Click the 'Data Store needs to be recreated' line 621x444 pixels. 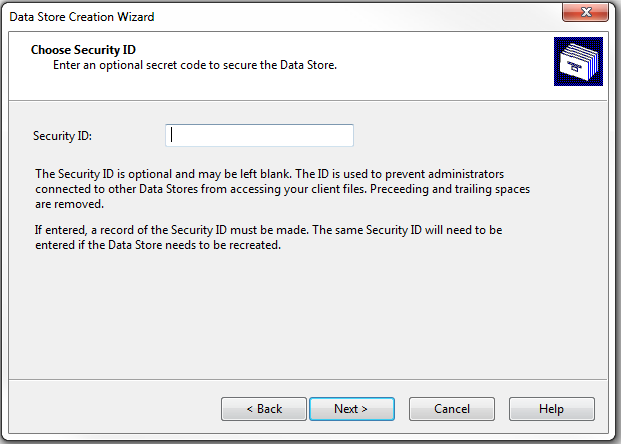click(158, 245)
